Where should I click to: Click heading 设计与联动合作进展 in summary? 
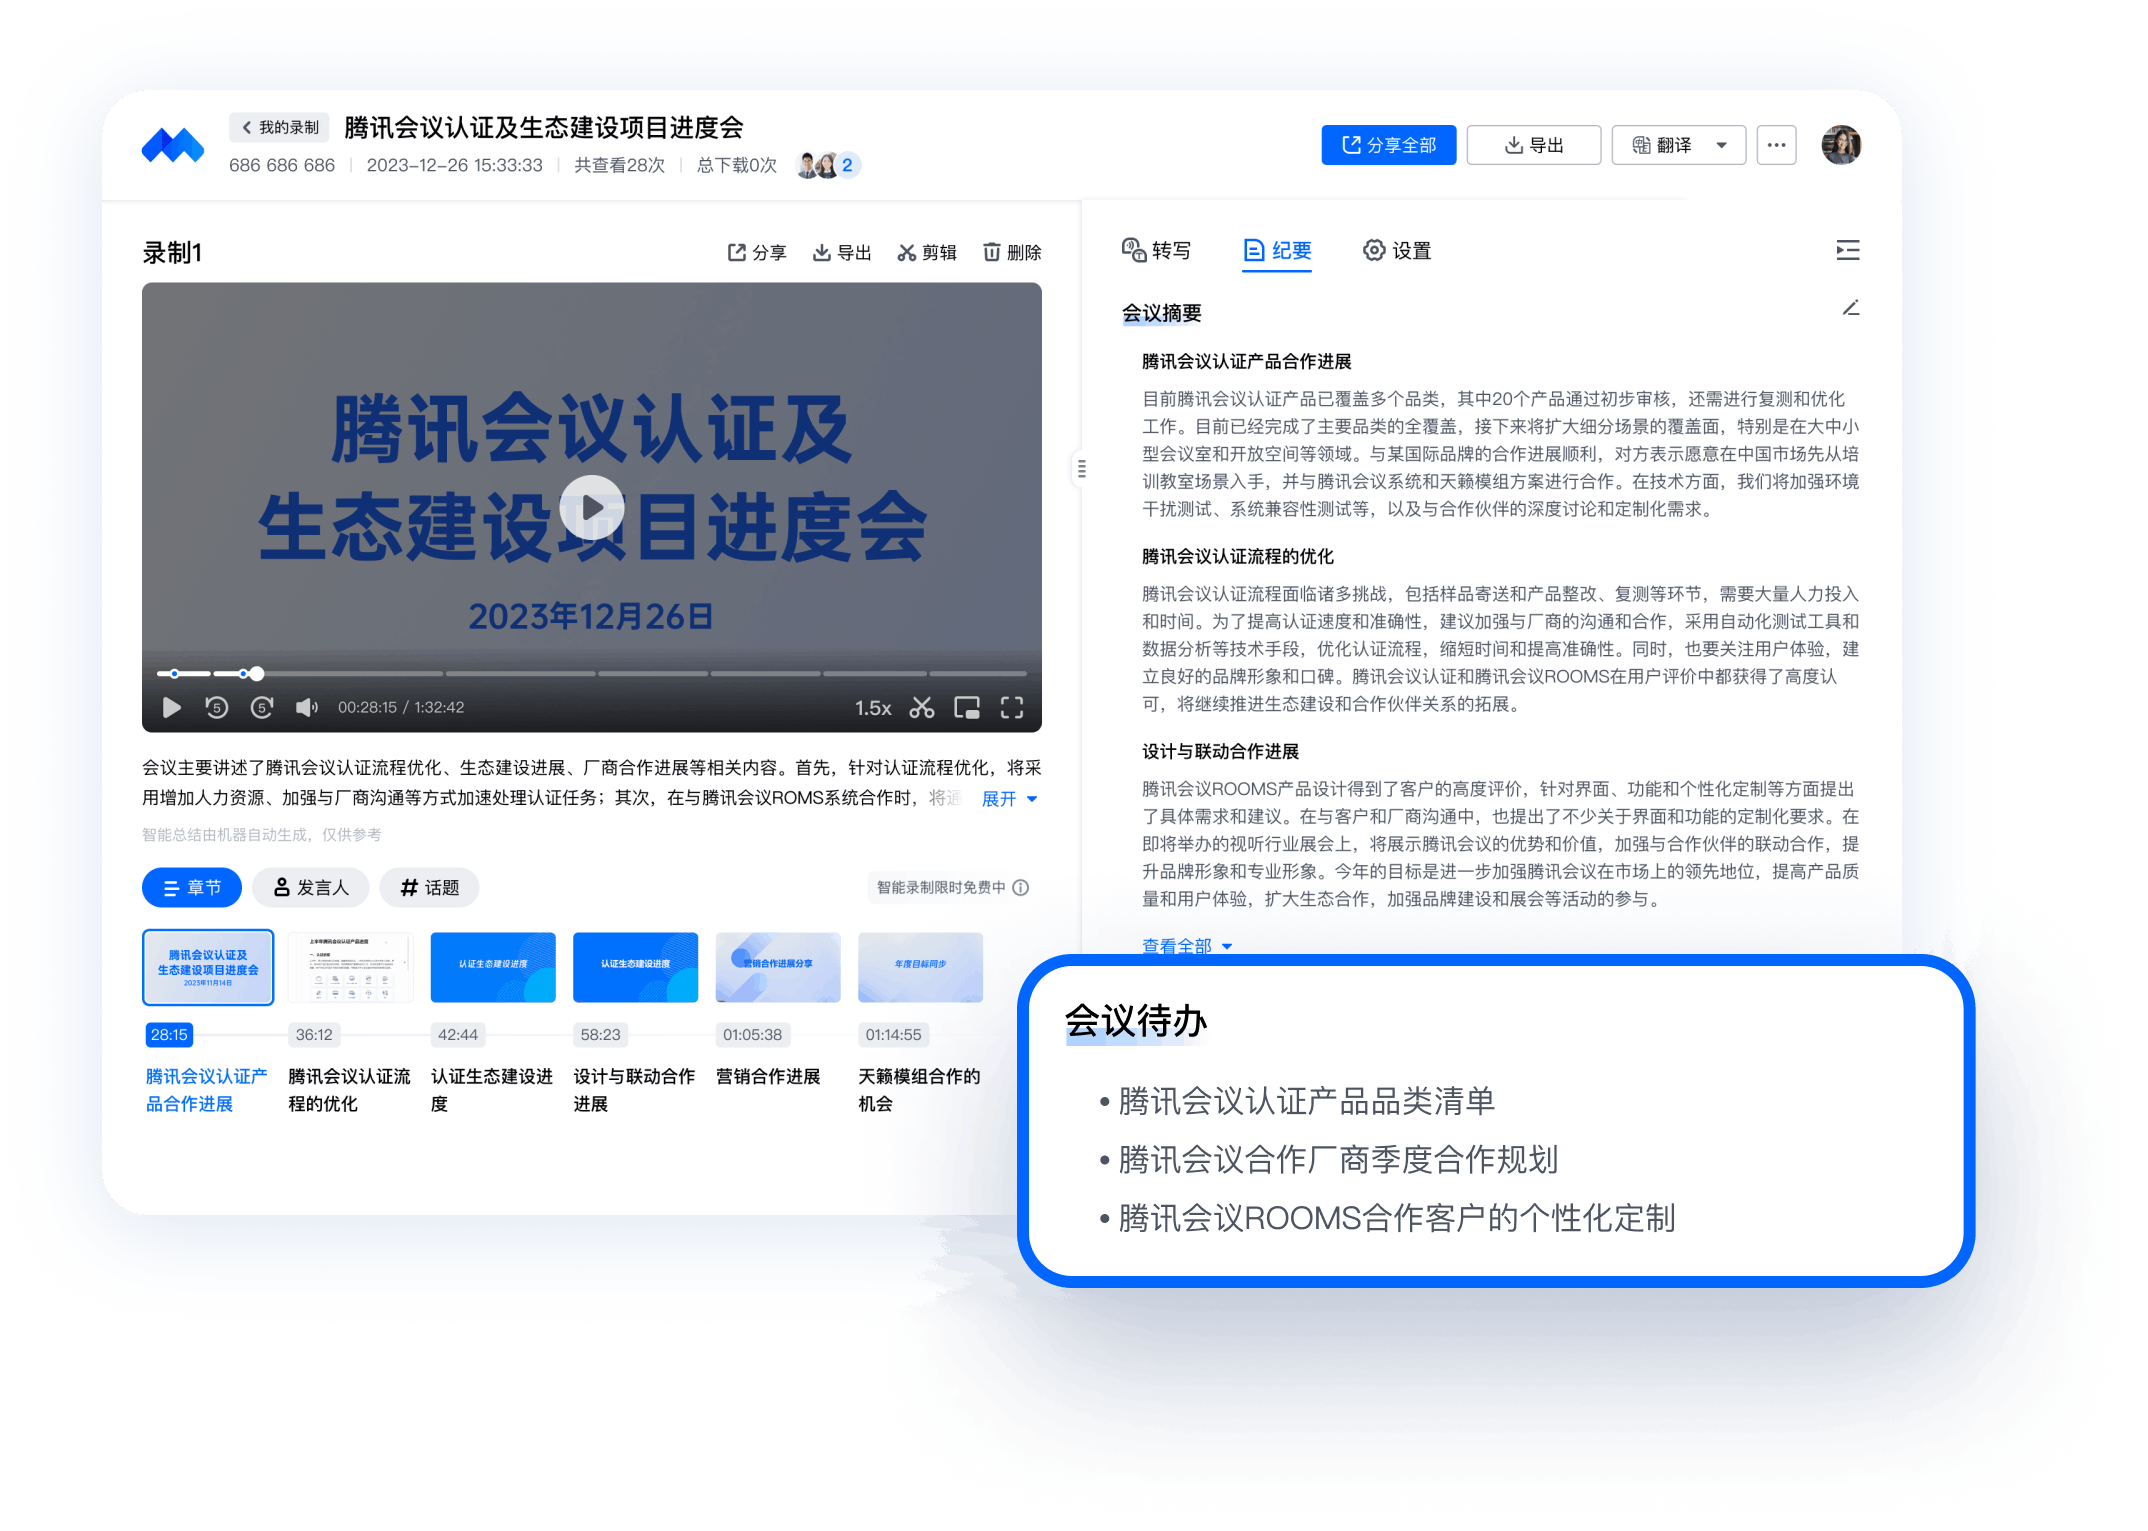(x=1221, y=752)
